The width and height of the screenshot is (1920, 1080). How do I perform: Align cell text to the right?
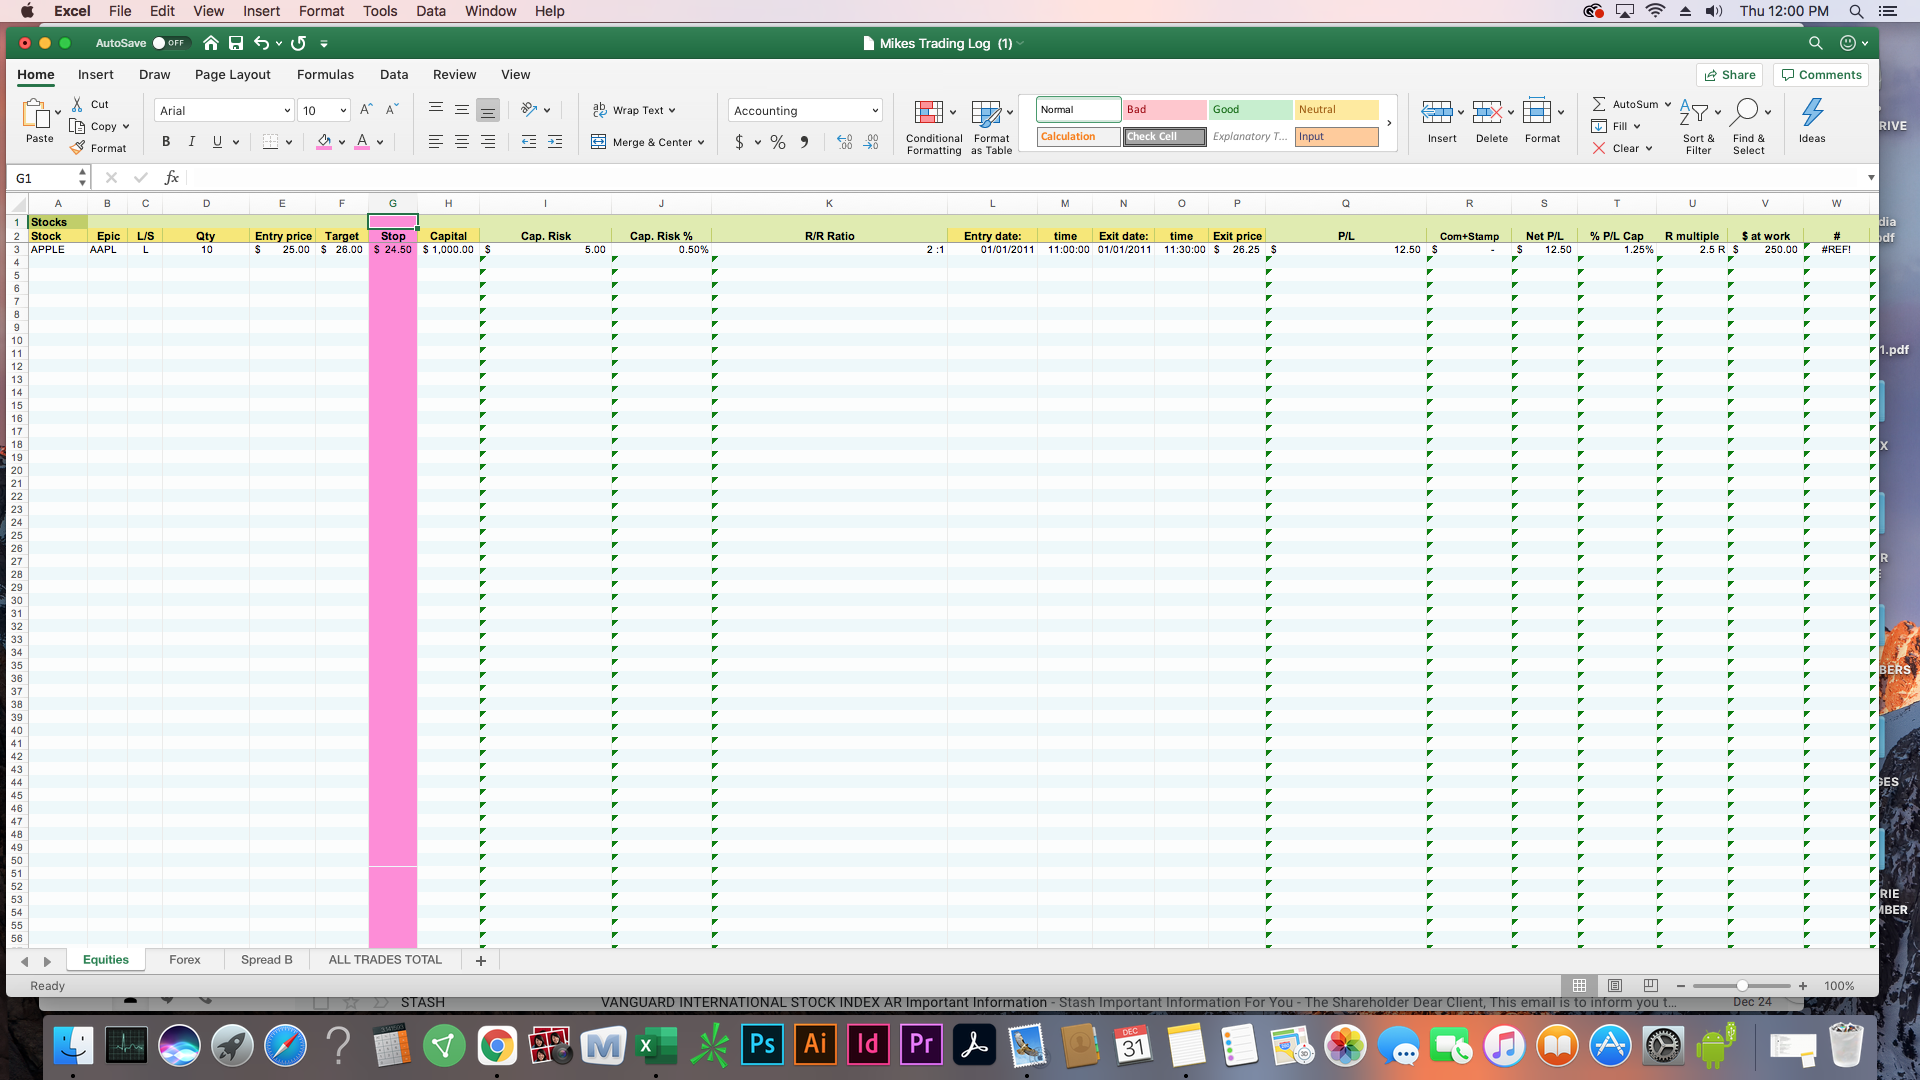(x=488, y=142)
